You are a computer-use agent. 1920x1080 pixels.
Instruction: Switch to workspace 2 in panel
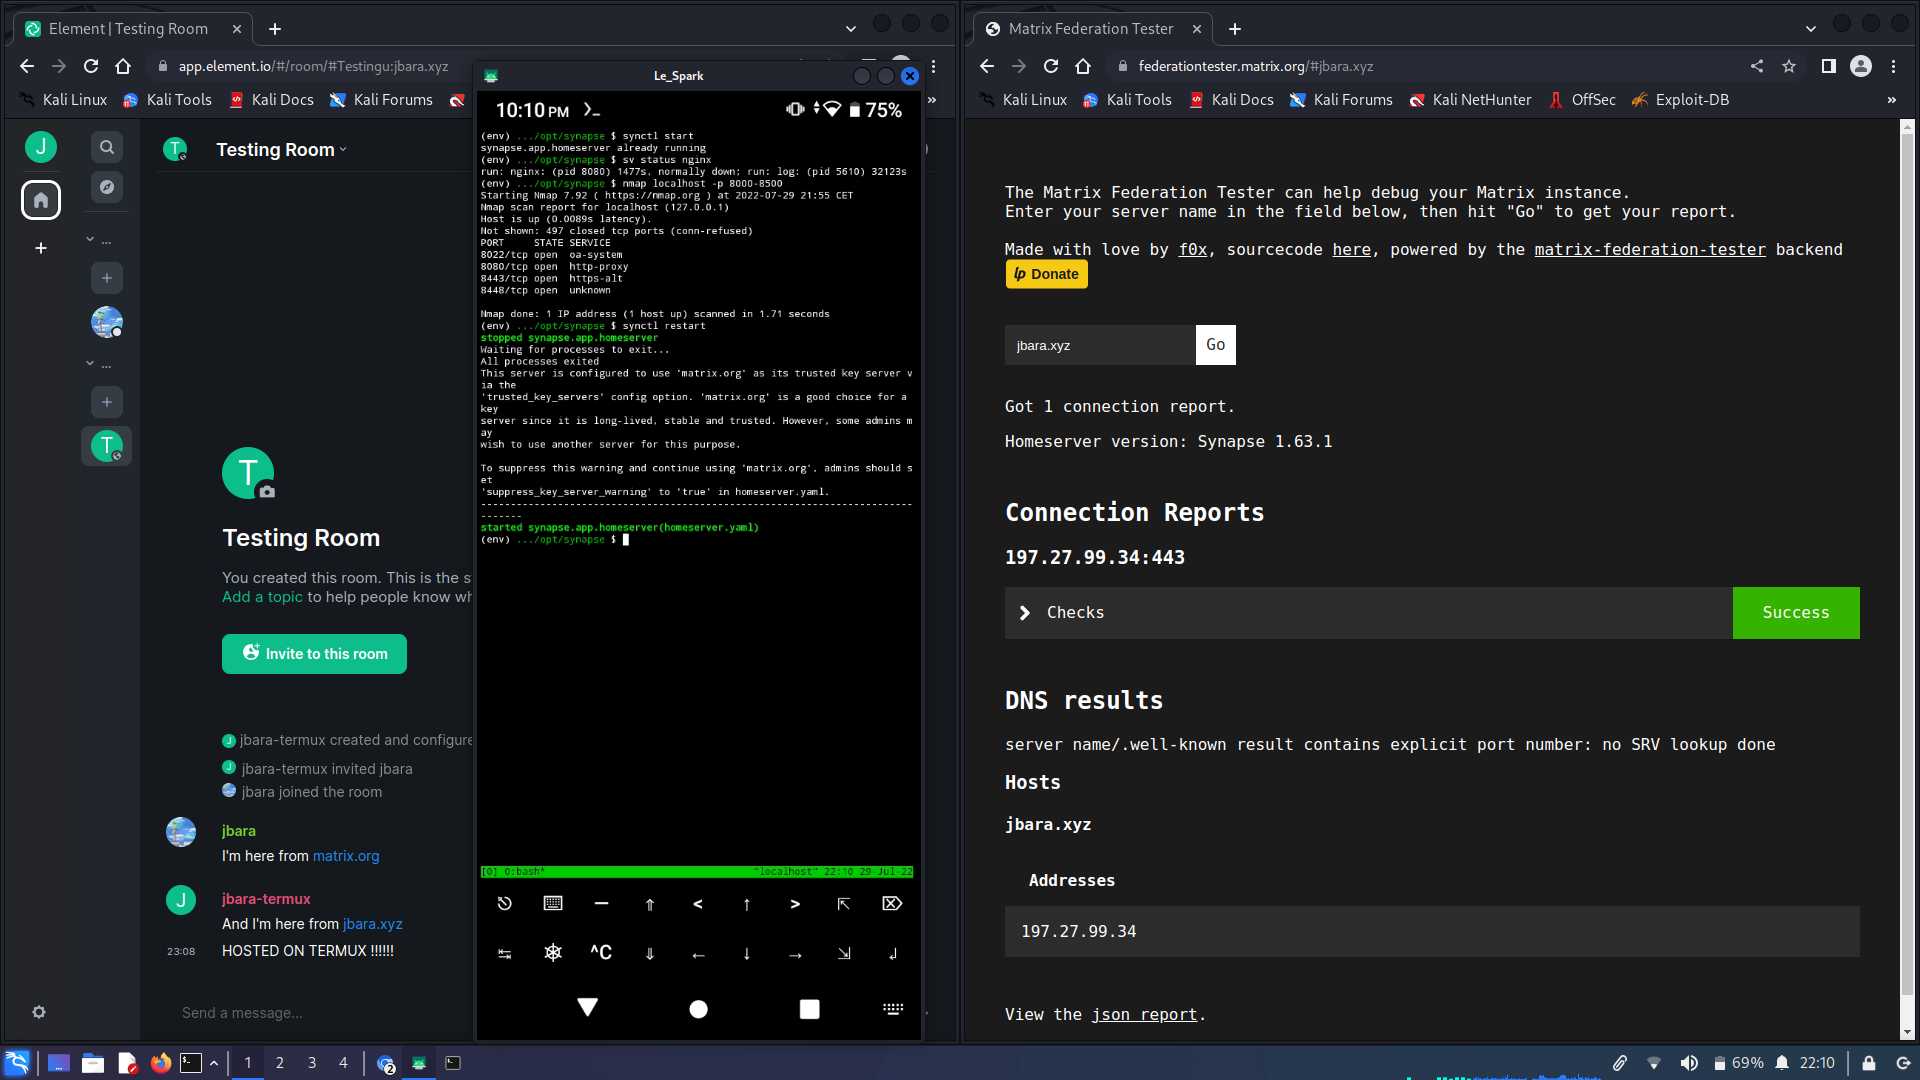280,1063
